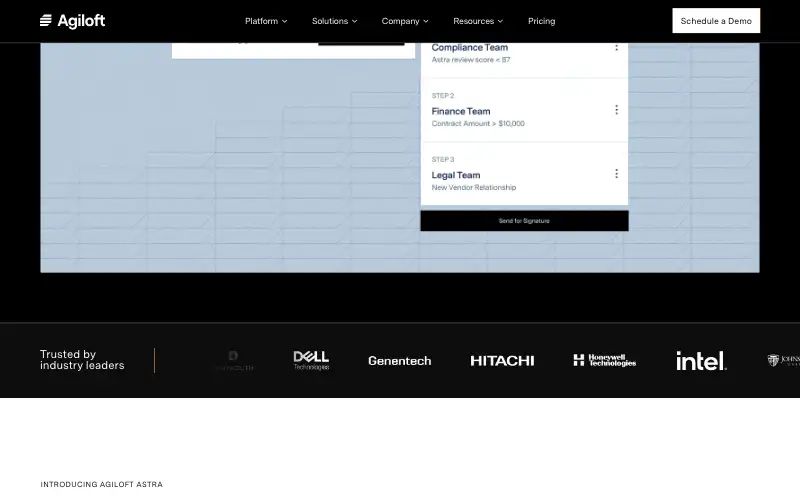Screen dimensions: 800x500
Task: Select the Compliance Team step title
Action: [x=469, y=47]
